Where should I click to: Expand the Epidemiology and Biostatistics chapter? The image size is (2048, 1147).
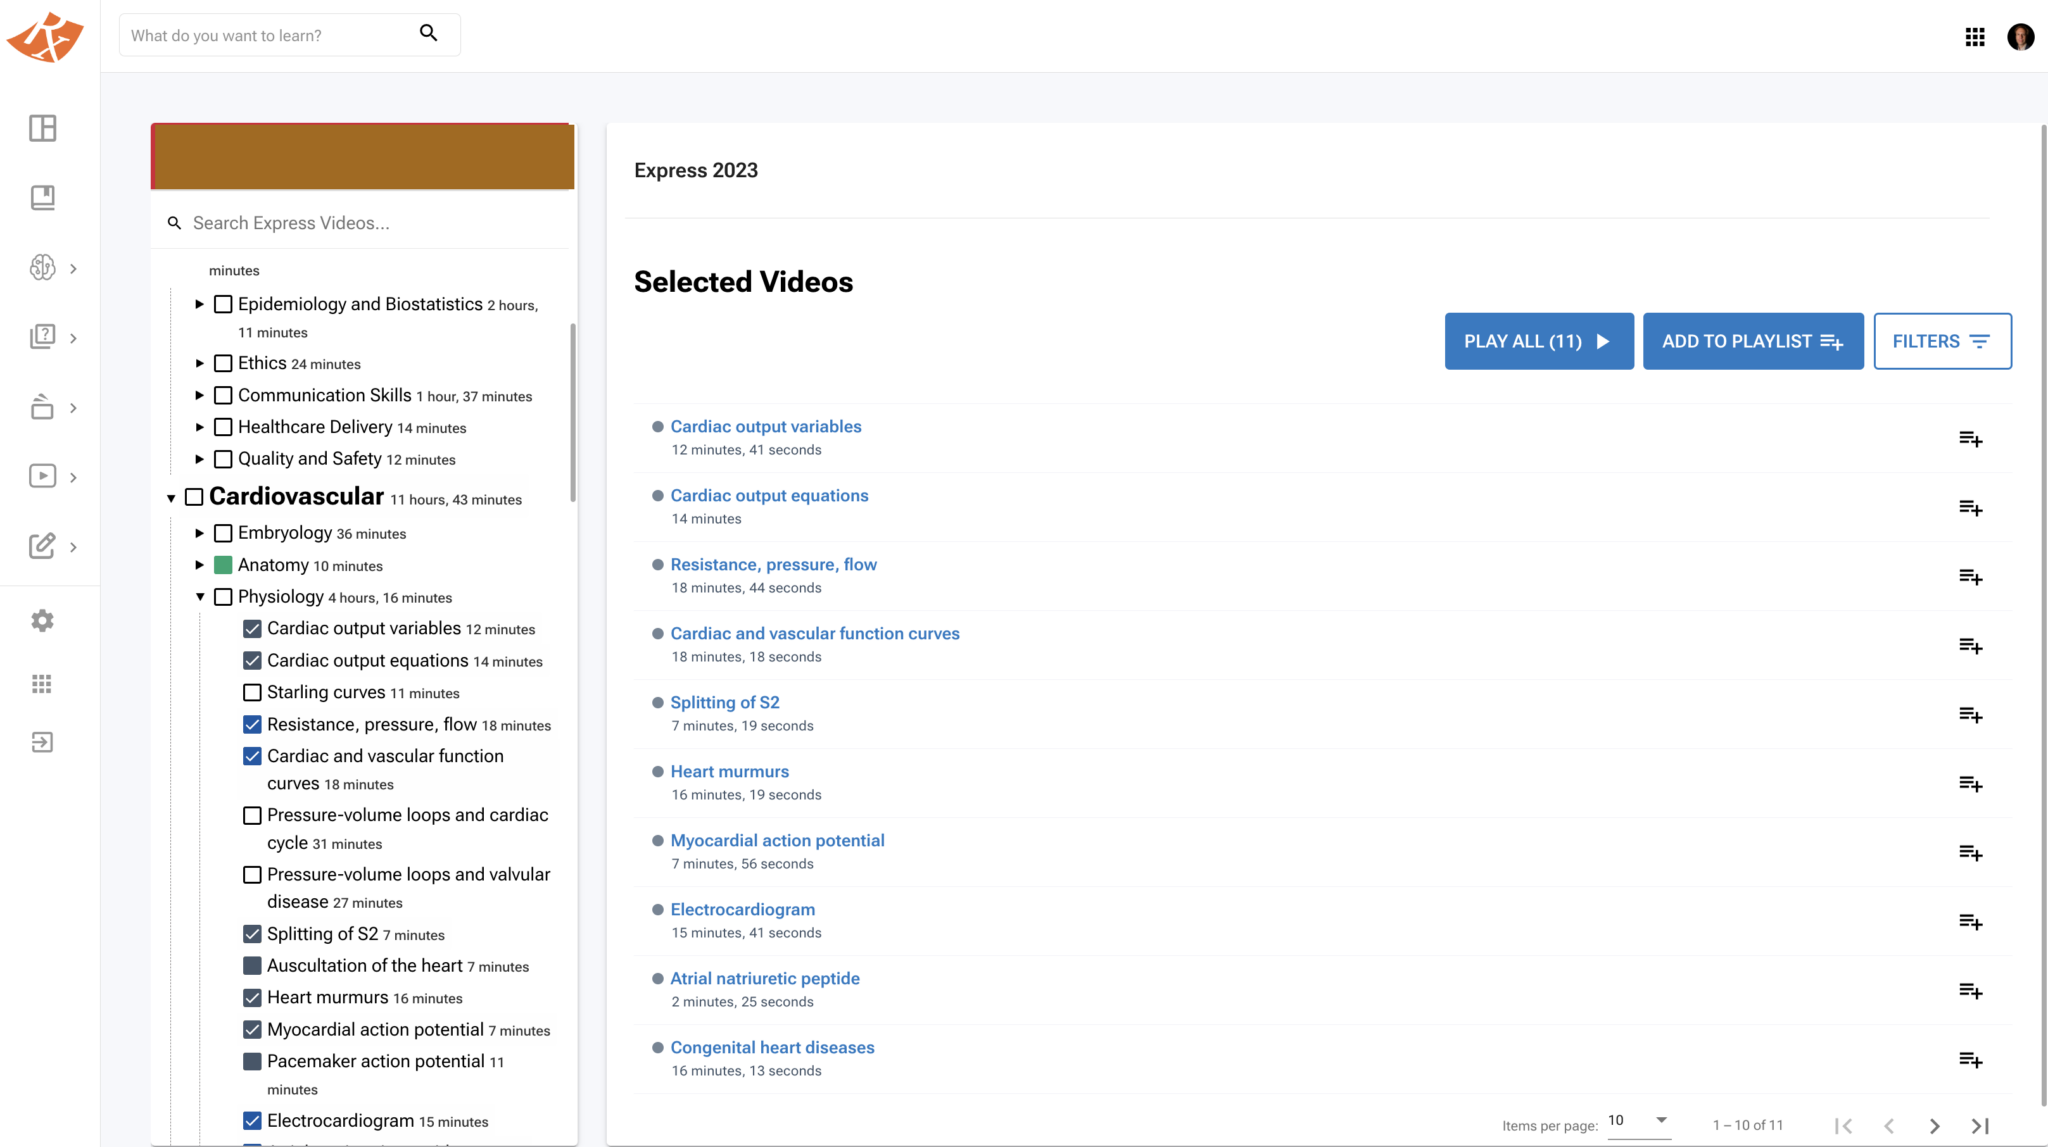tap(199, 304)
